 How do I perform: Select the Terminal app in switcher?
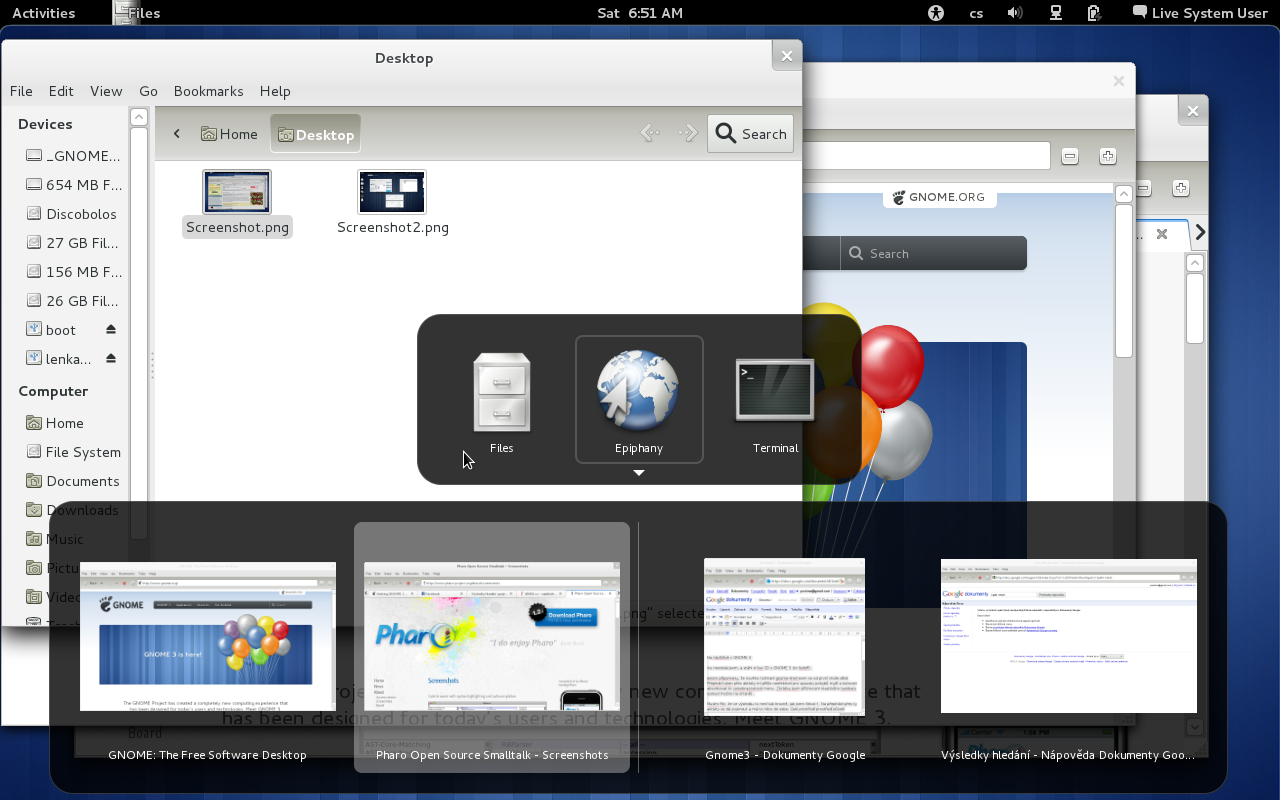click(775, 400)
